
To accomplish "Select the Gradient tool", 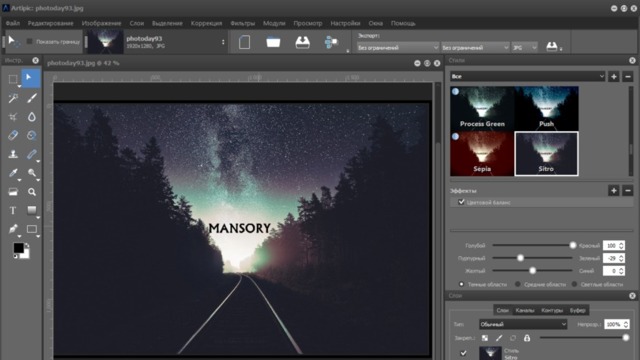I will pyautogui.click(x=32, y=210).
